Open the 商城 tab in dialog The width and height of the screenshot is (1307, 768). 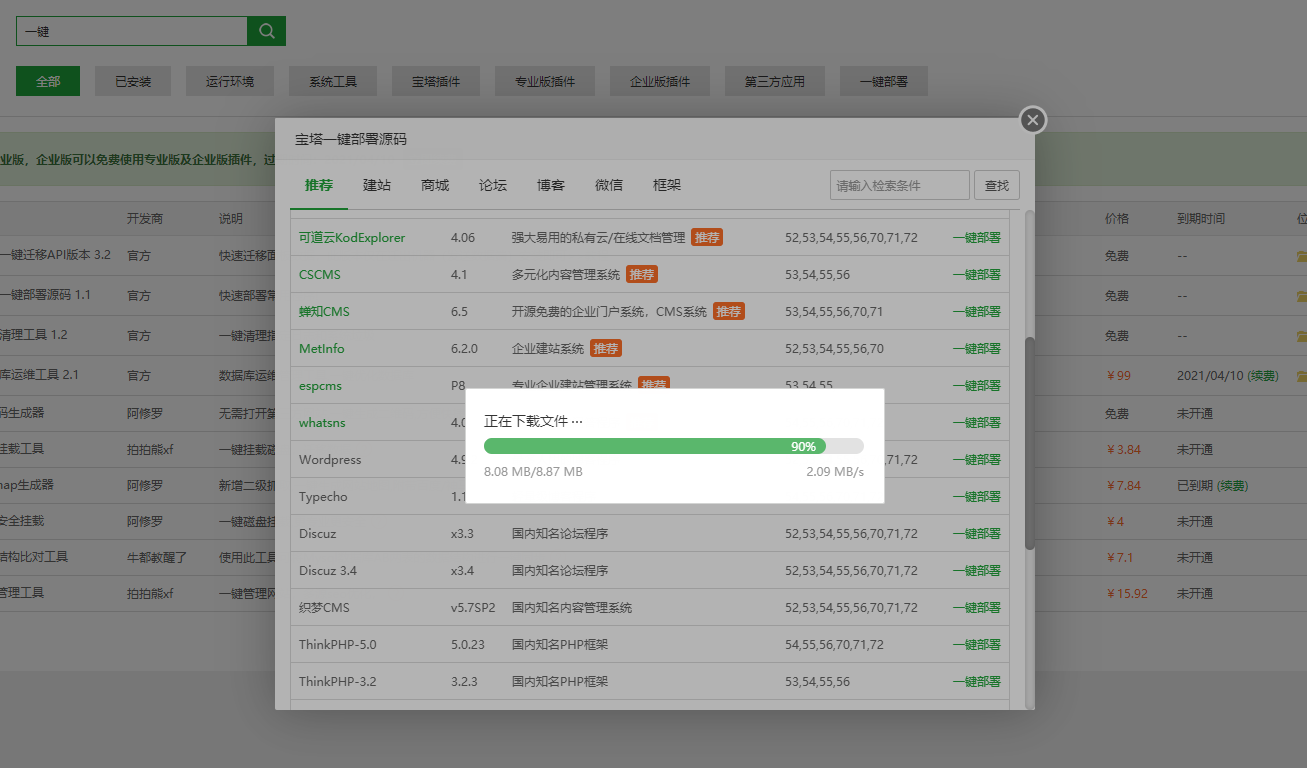click(435, 185)
